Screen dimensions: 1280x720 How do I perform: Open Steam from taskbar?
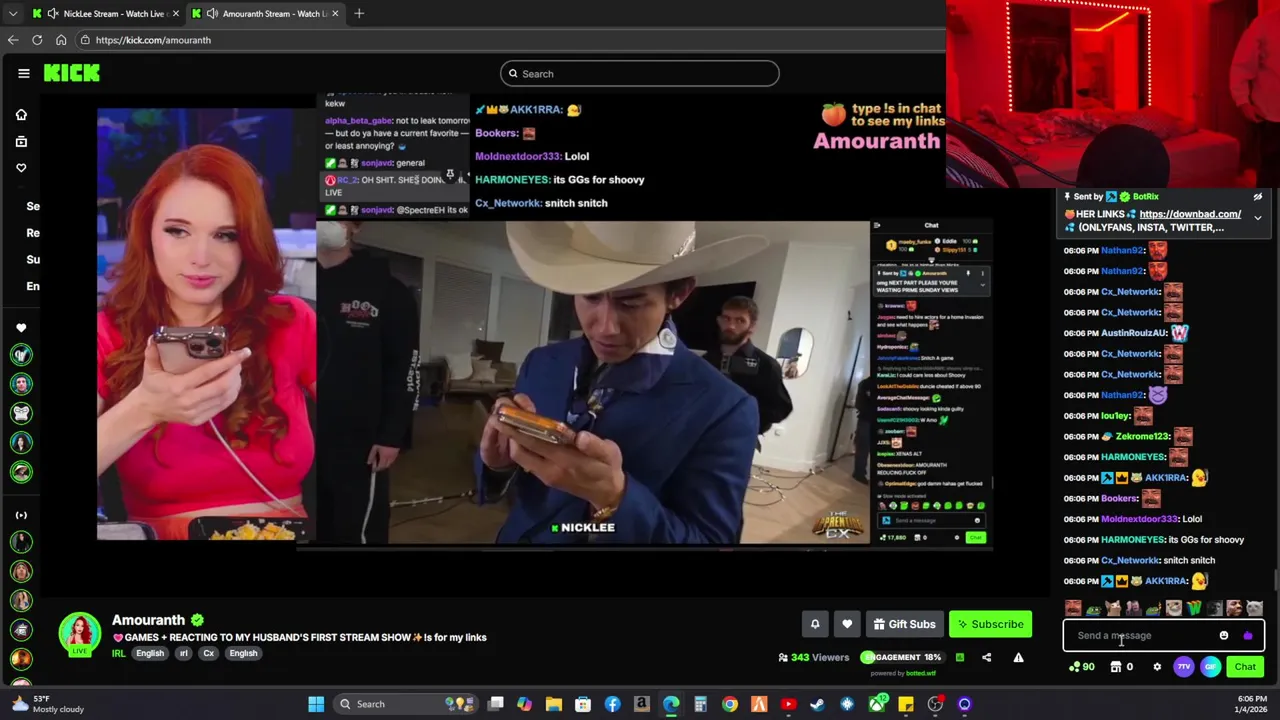point(817,704)
